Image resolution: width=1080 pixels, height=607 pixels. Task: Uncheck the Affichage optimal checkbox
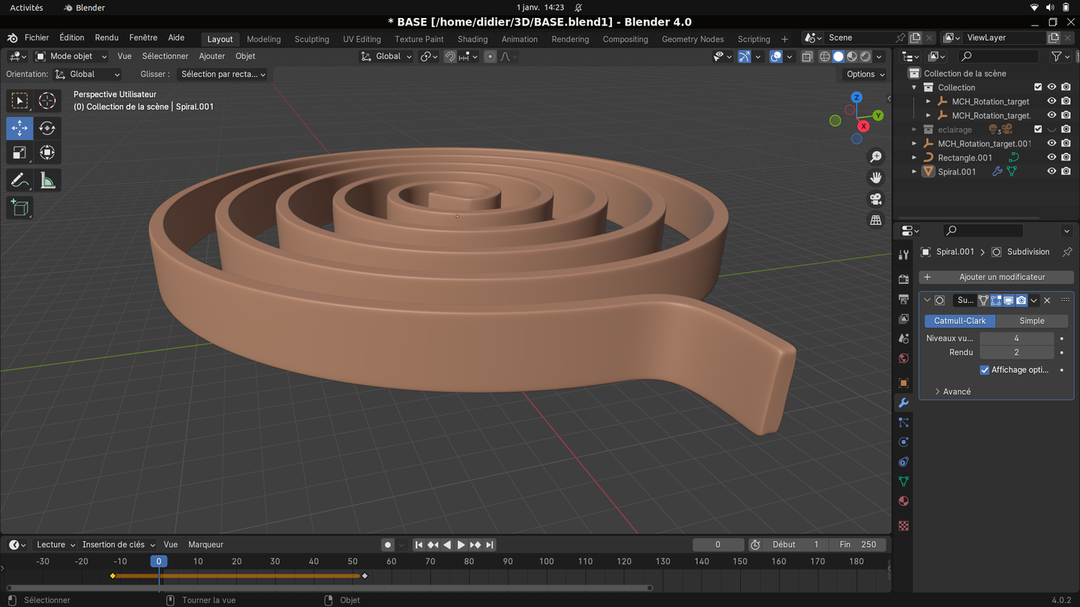[x=985, y=370]
